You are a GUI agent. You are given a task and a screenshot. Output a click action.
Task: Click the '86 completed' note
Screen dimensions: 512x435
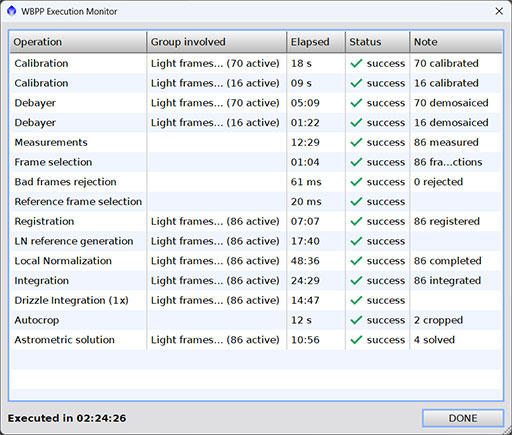(448, 261)
